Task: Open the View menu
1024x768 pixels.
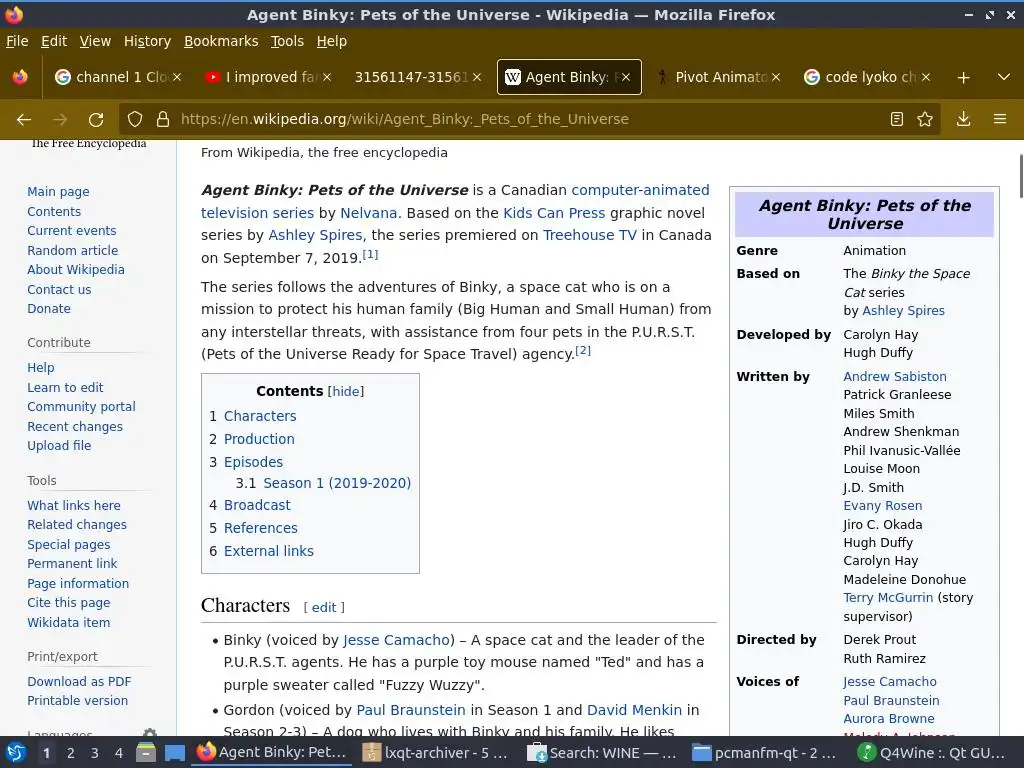Action: click(95, 41)
